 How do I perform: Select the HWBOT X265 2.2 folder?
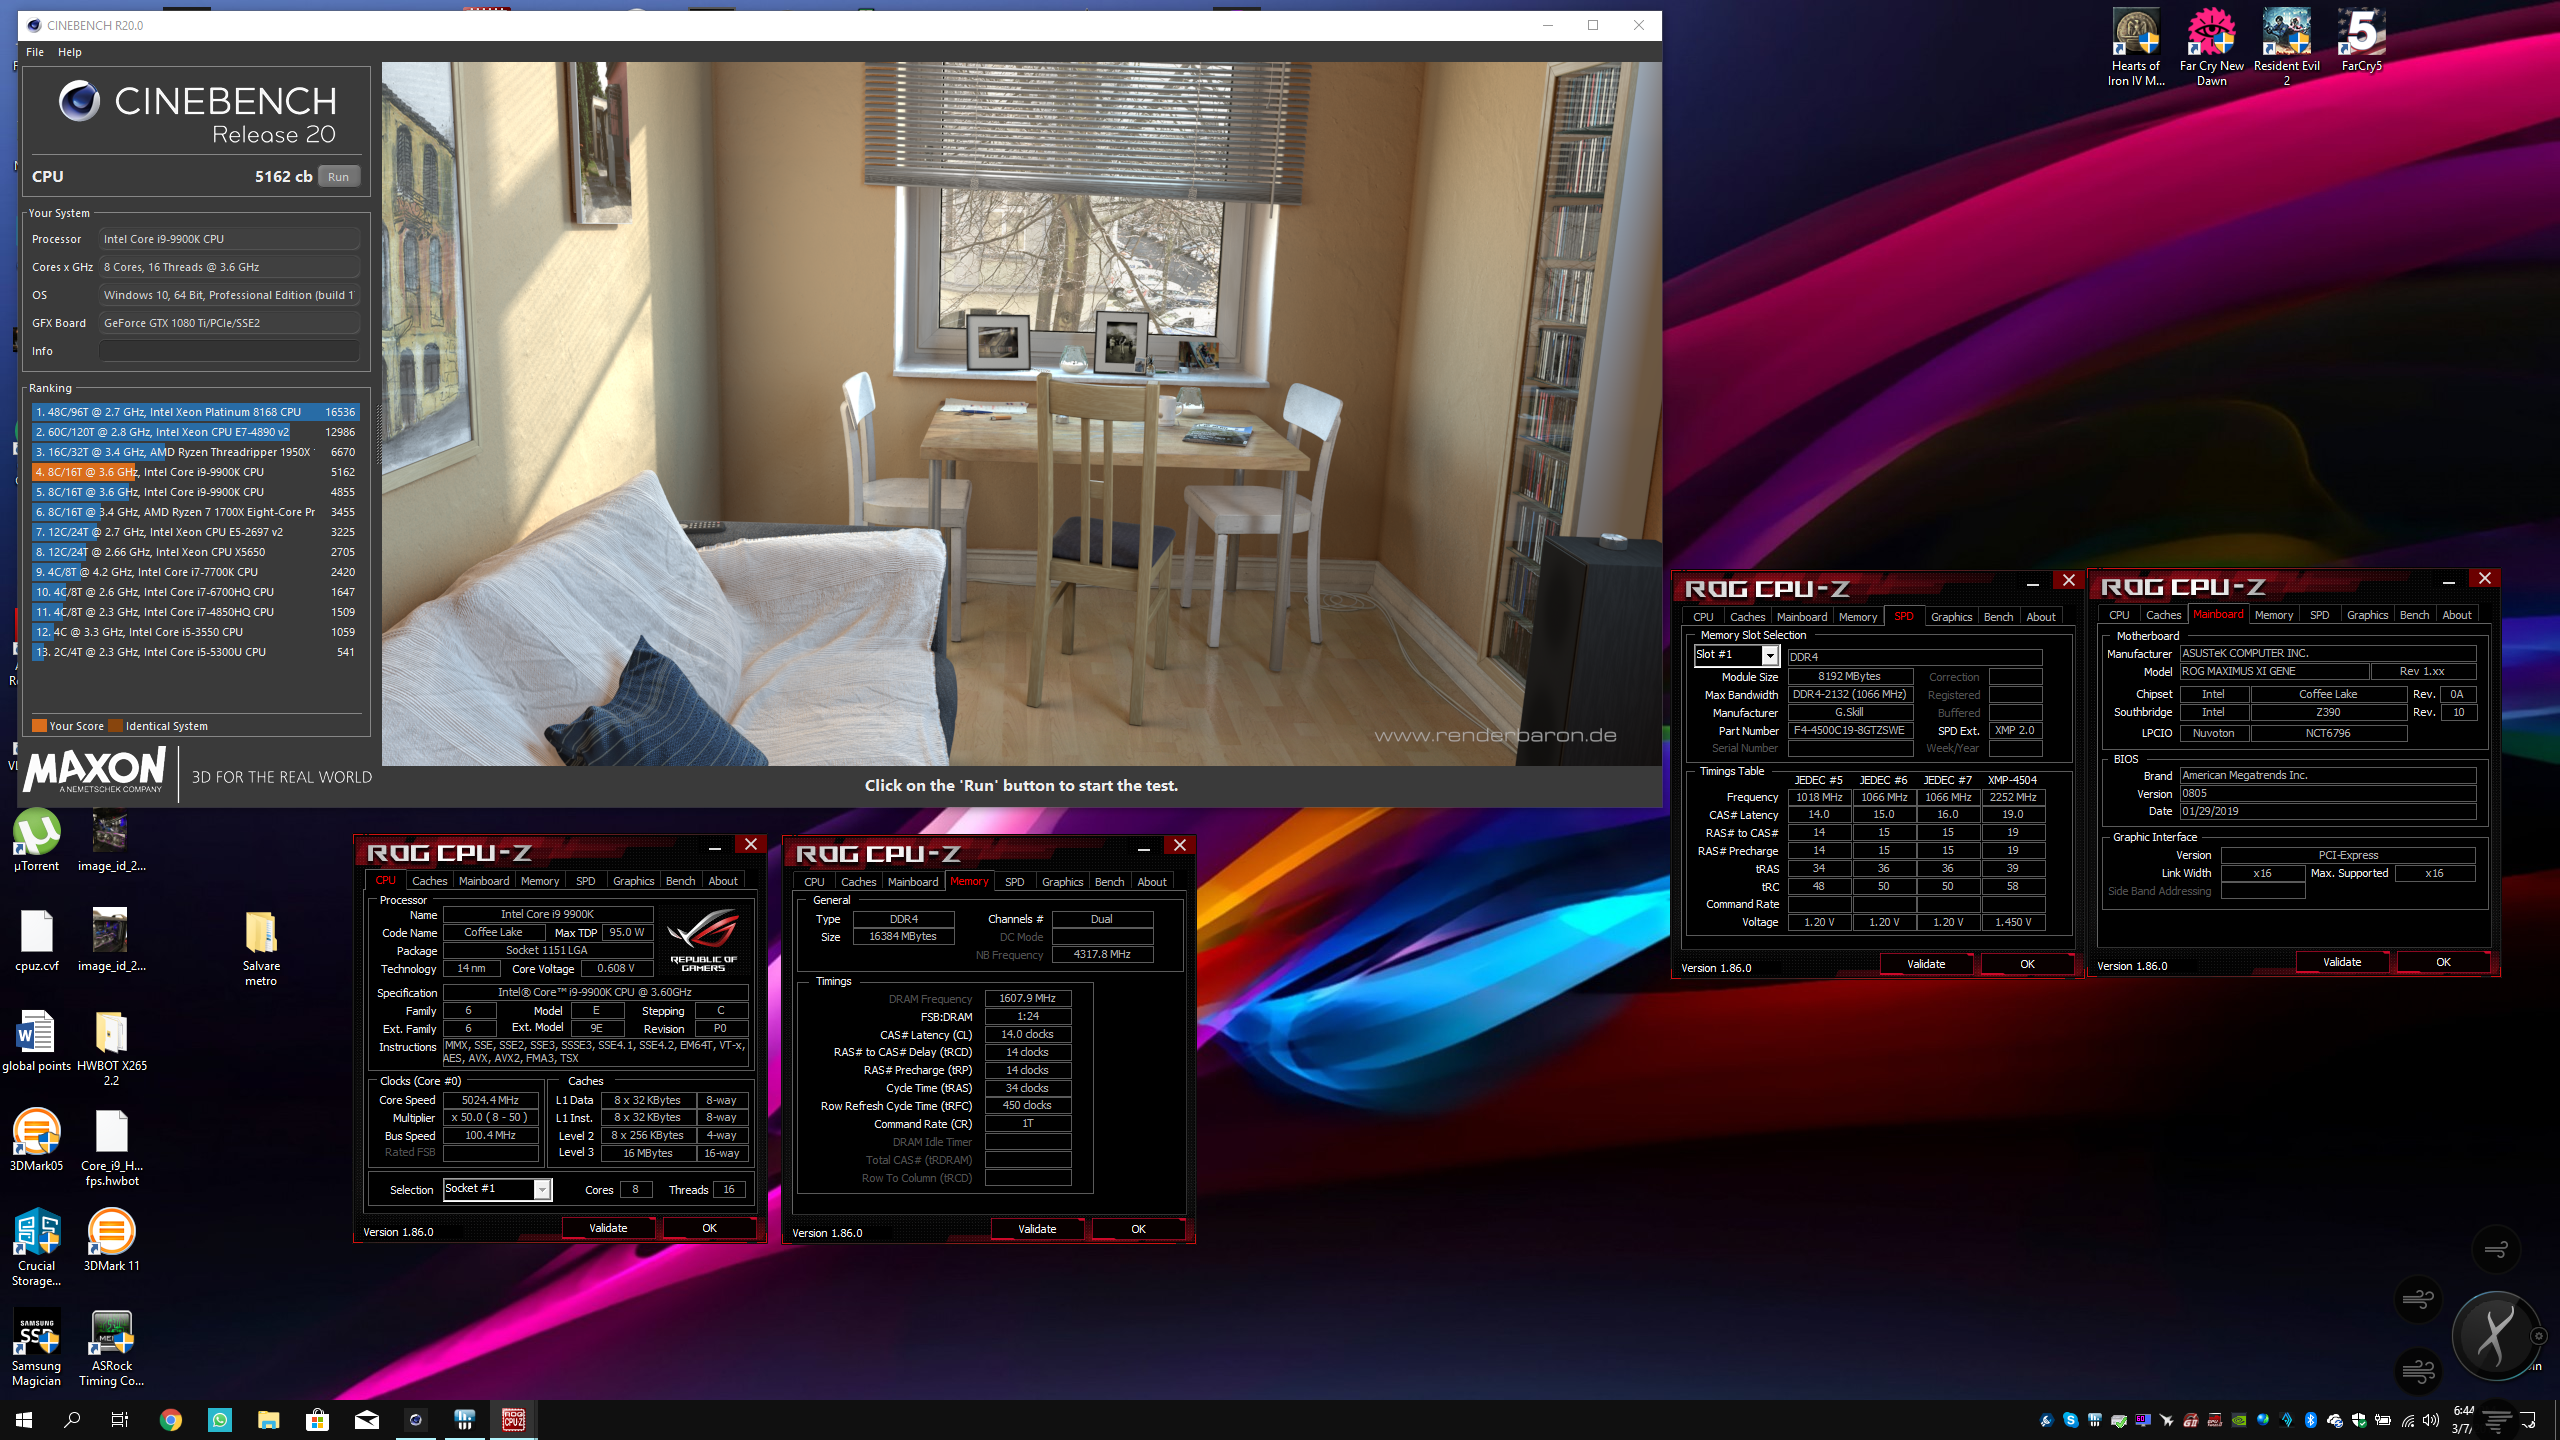tap(111, 1048)
